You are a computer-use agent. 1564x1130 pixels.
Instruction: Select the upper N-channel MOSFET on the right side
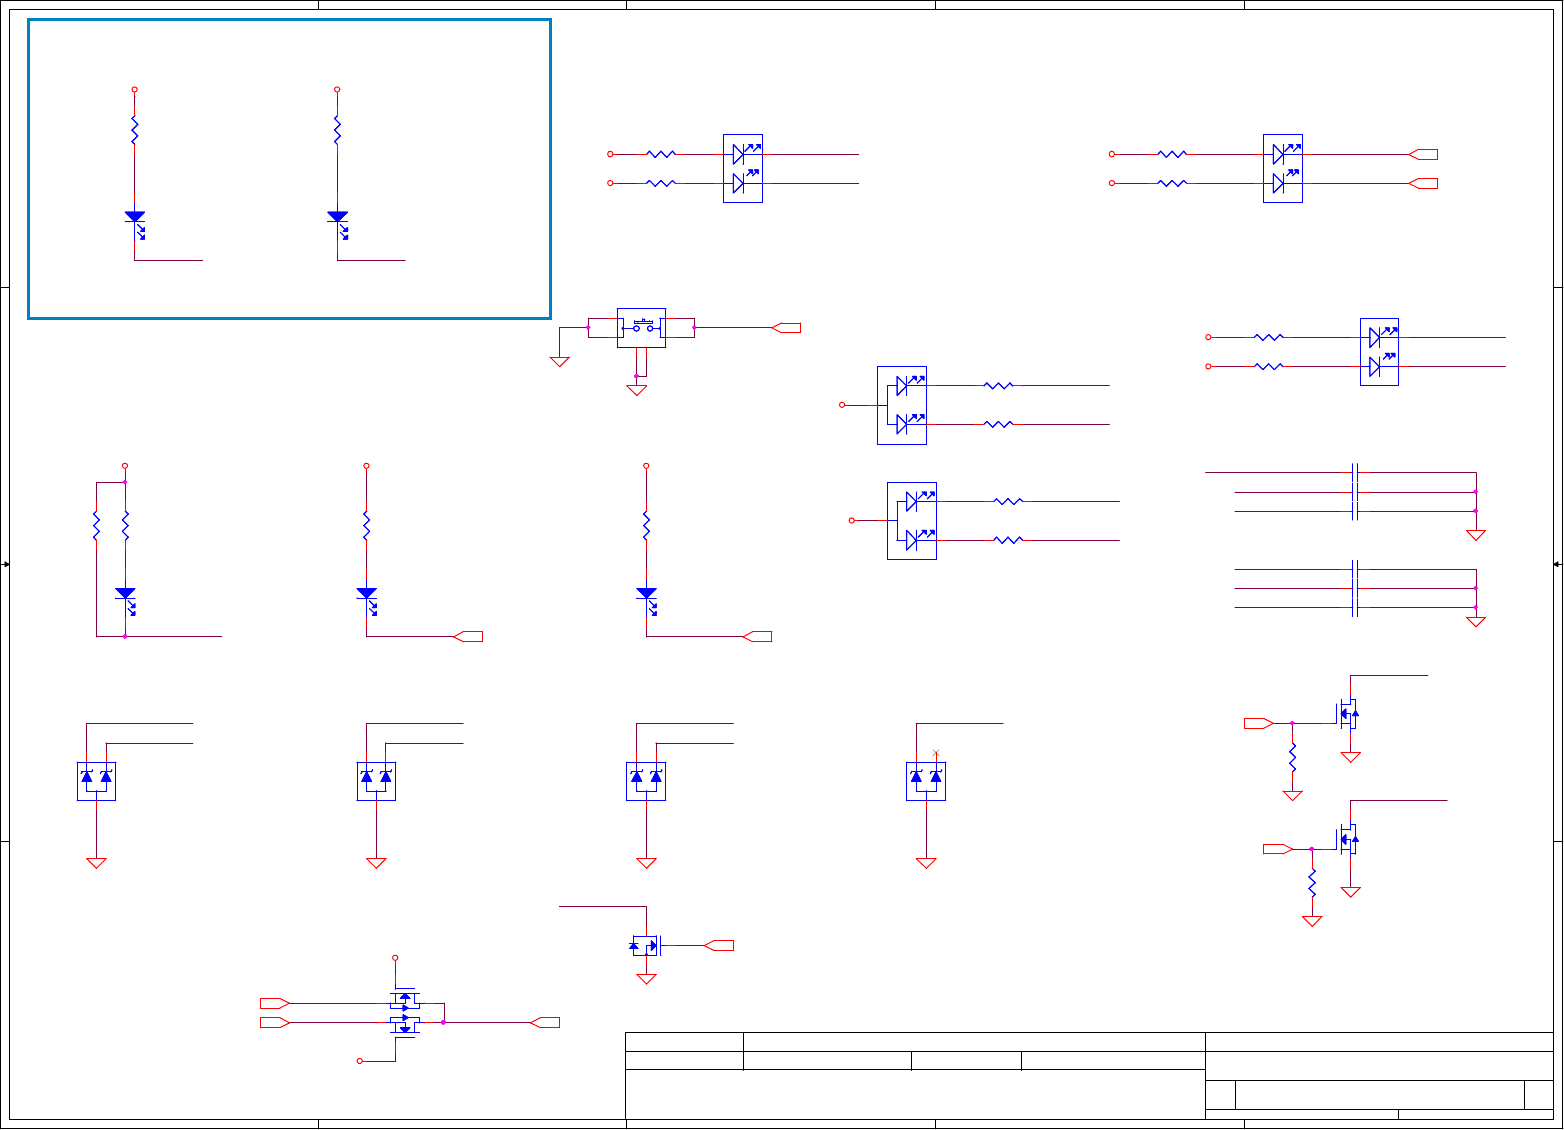tap(1348, 713)
